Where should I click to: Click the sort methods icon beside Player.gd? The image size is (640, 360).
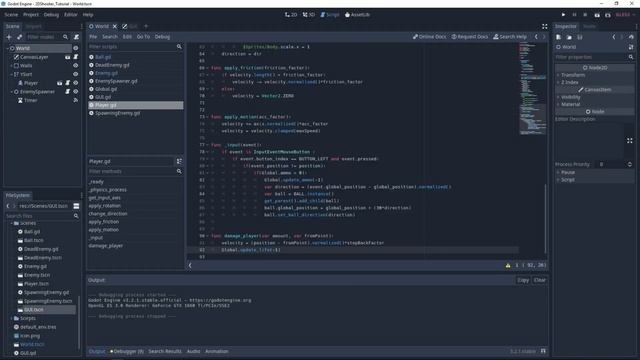point(179,161)
